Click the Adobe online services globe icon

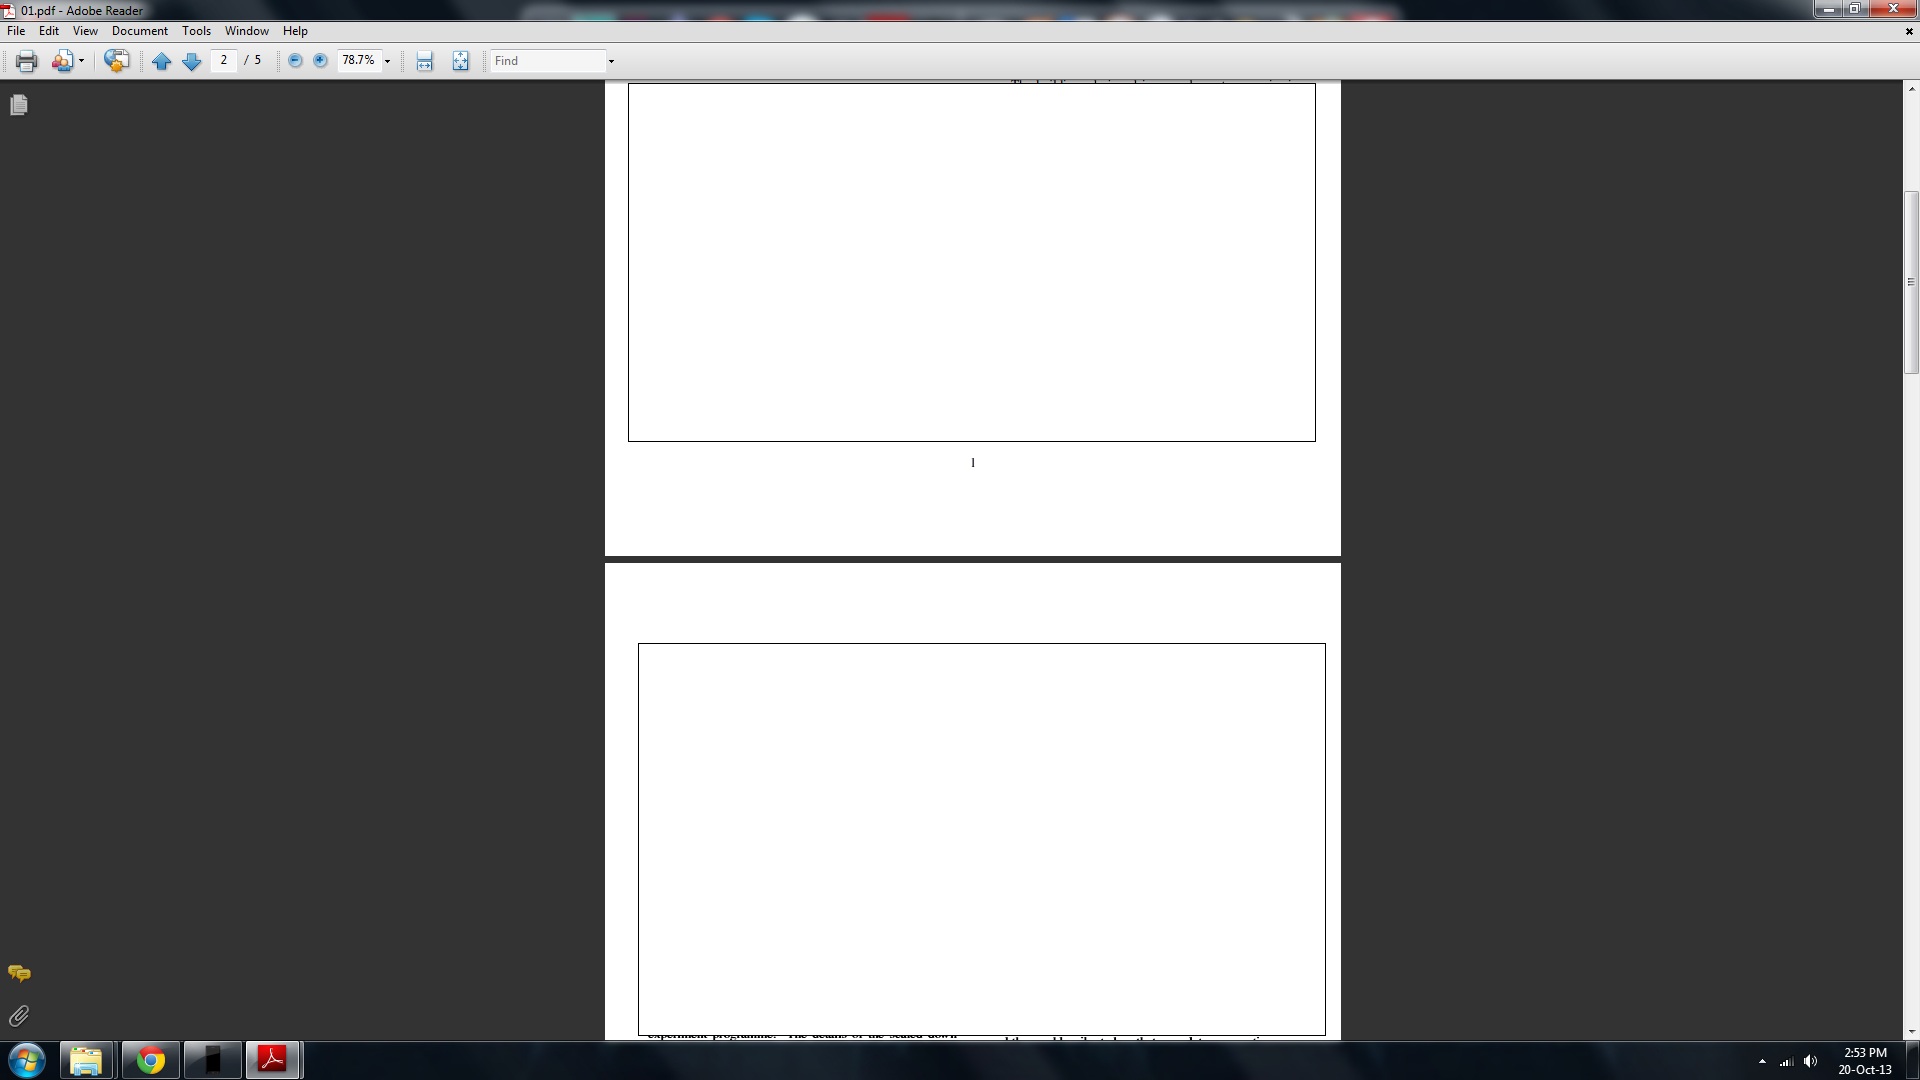[117, 60]
